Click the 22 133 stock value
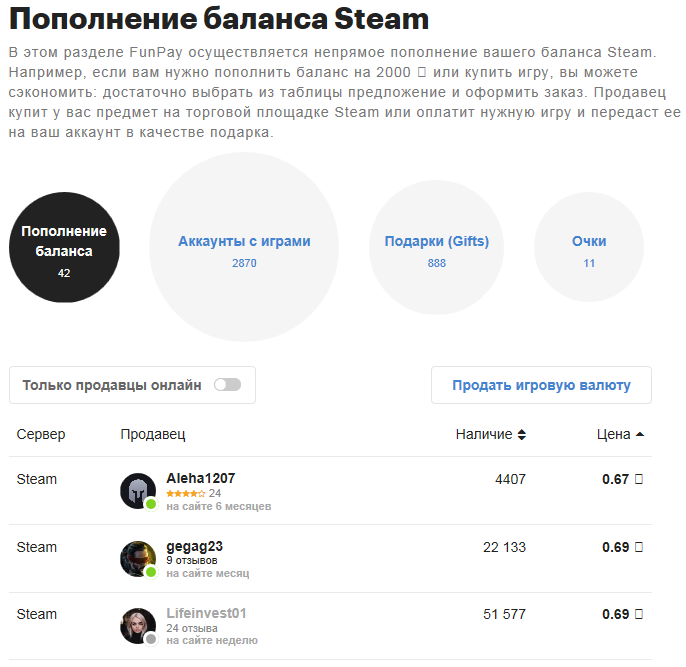Viewport: 686px width, 667px height. click(504, 547)
